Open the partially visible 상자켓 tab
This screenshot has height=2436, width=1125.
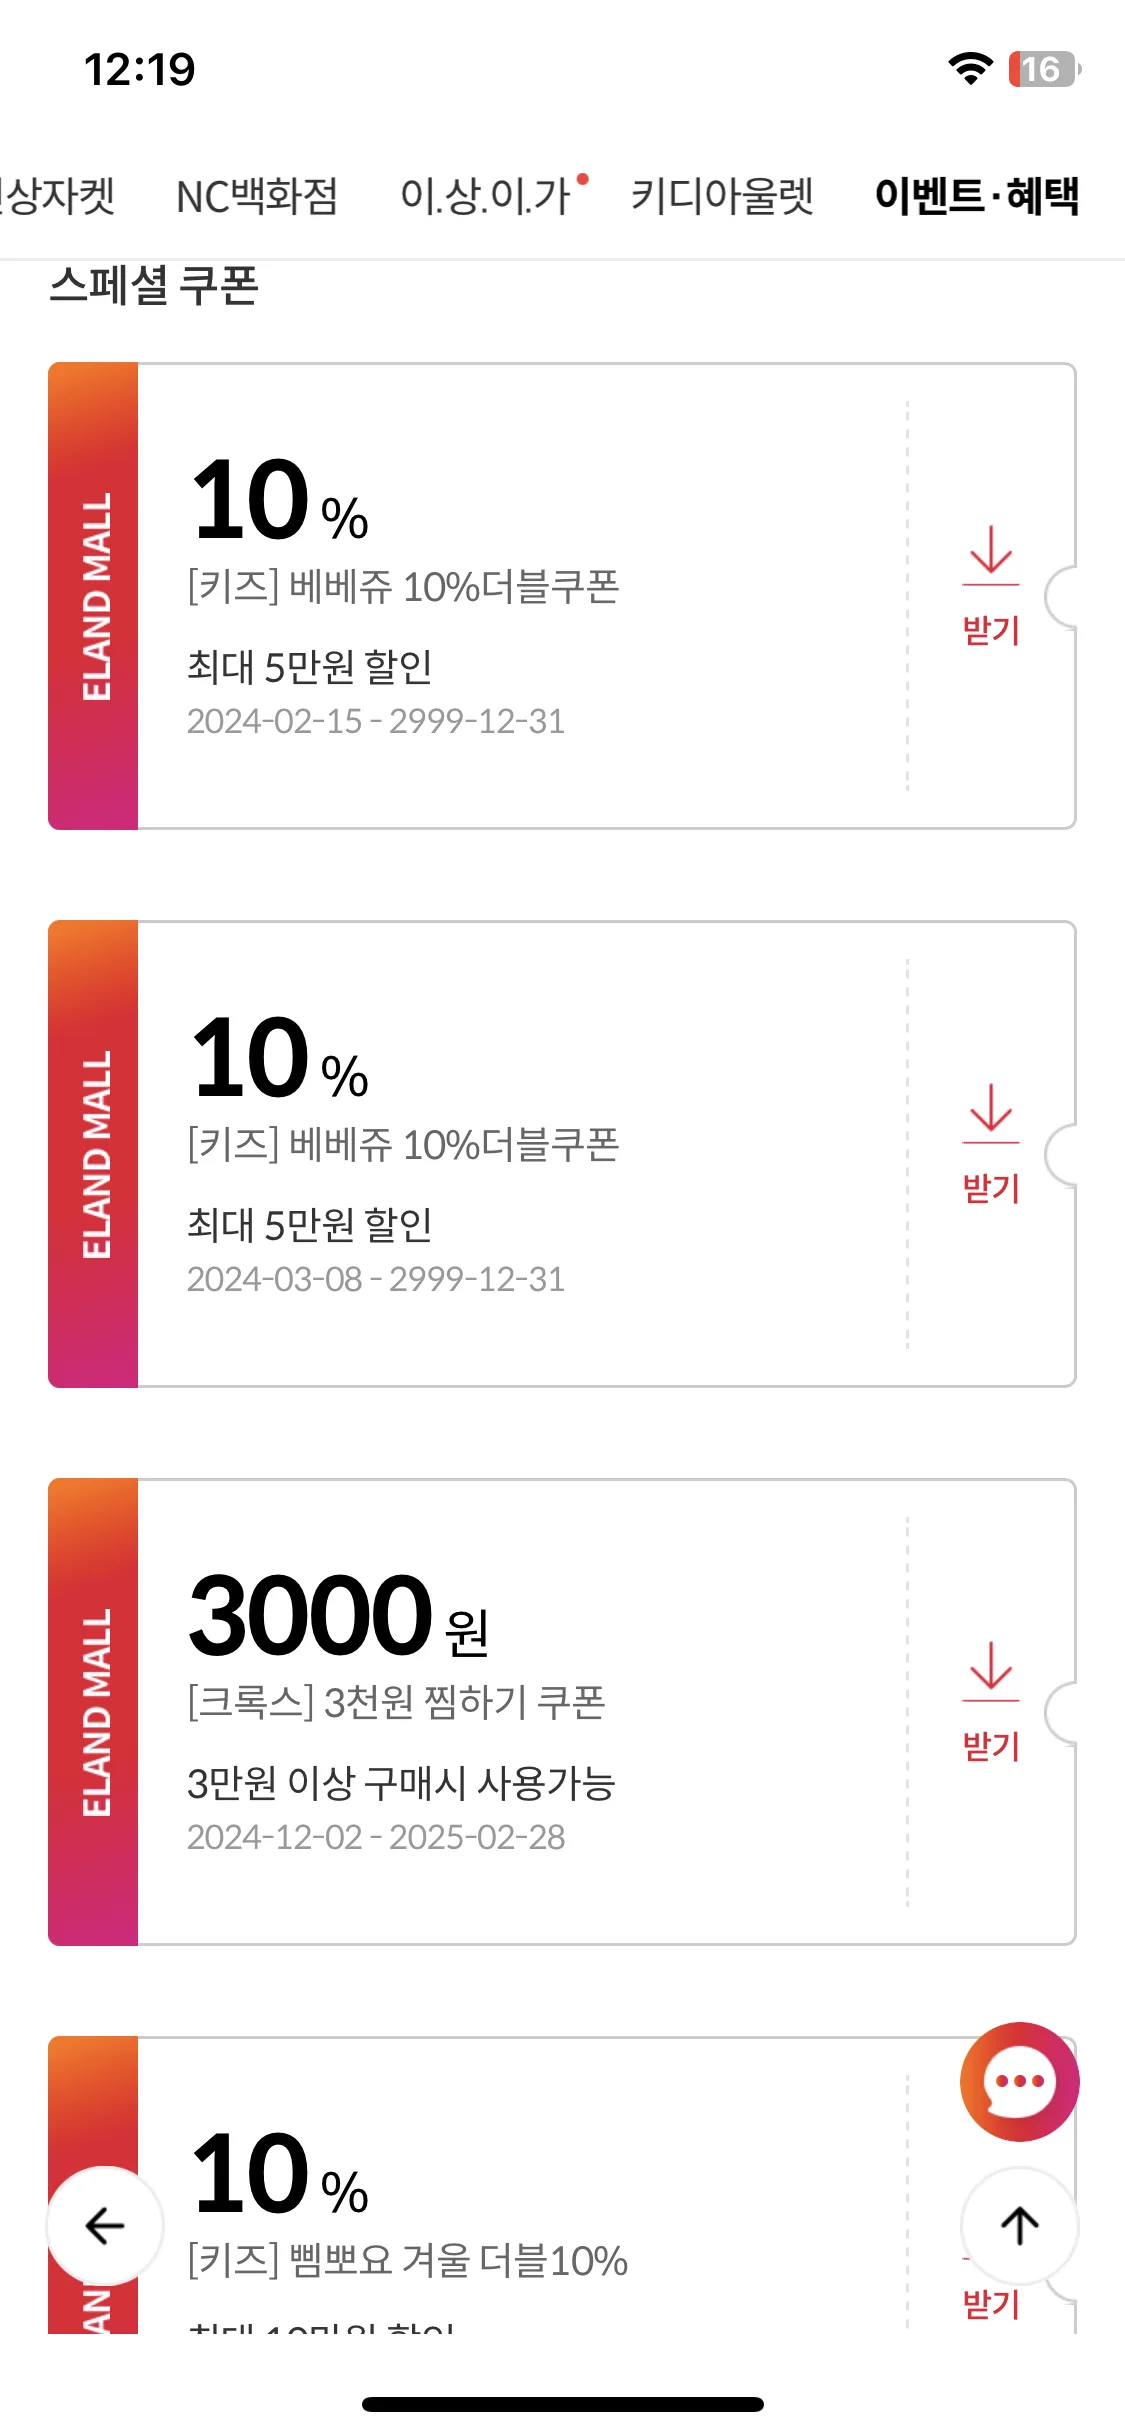pos(58,196)
